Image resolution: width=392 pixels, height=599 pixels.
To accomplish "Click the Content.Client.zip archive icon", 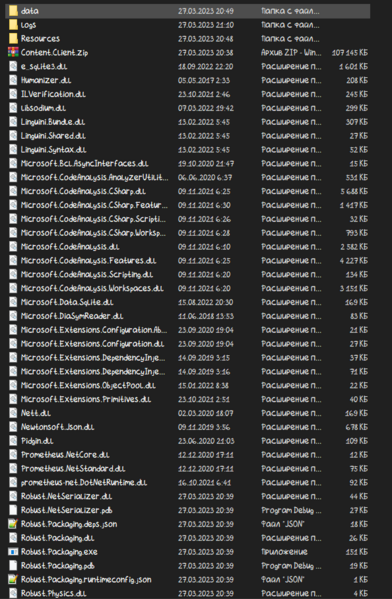I will click(x=13, y=52).
